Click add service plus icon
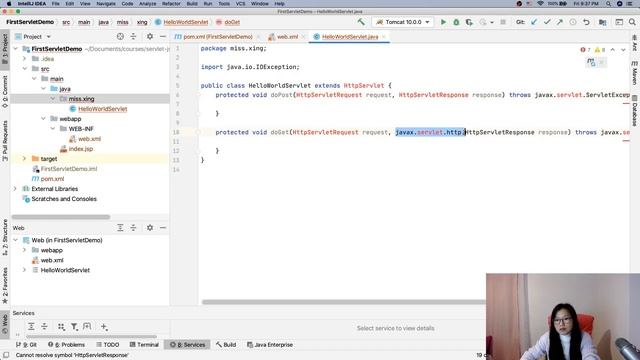The image size is (640, 360). pos(104,327)
